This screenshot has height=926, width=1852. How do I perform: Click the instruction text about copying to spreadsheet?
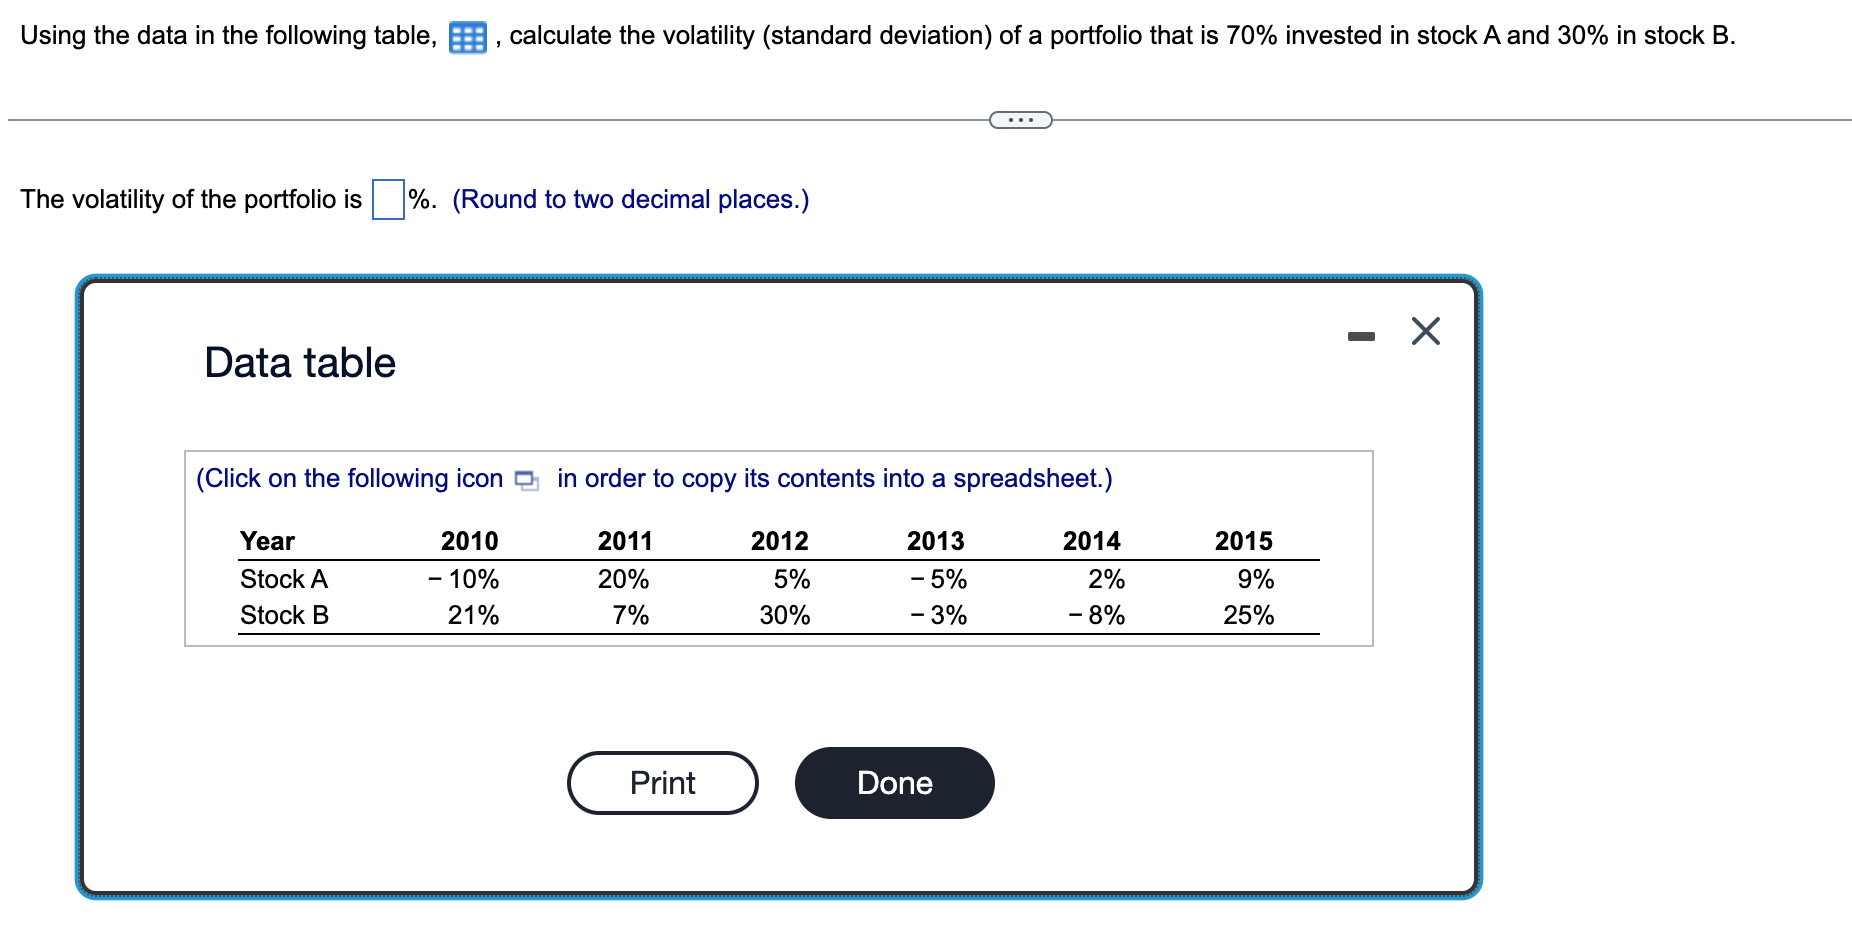pyautogui.click(x=655, y=478)
